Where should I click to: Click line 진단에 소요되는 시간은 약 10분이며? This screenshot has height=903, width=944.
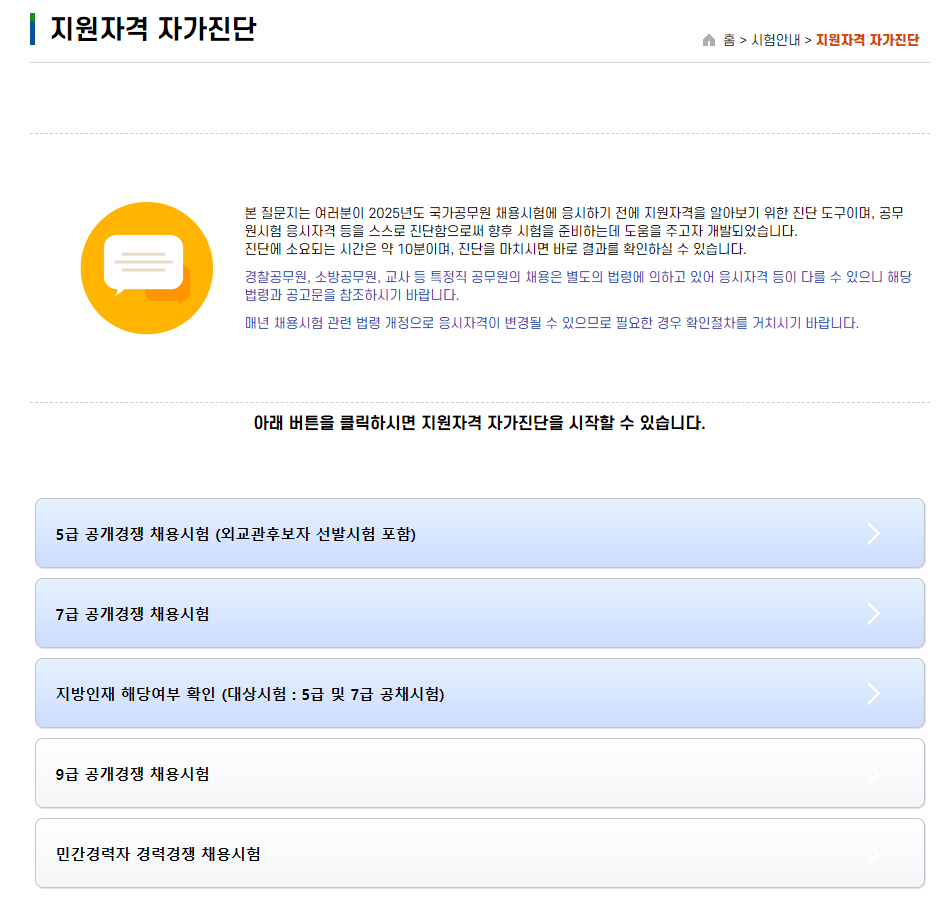495,249
